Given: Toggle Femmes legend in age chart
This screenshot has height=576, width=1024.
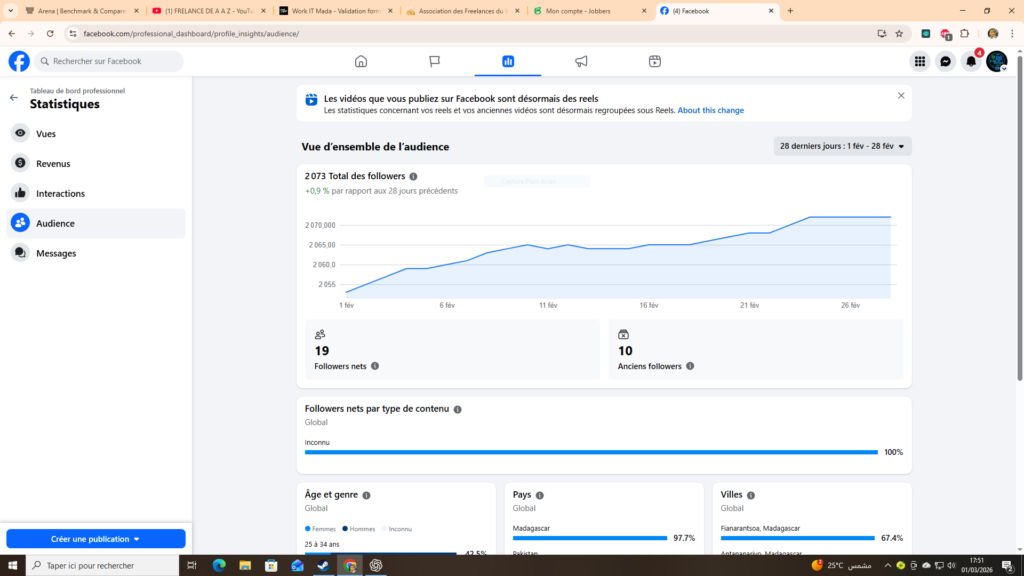Looking at the screenshot, I should 320,529.
